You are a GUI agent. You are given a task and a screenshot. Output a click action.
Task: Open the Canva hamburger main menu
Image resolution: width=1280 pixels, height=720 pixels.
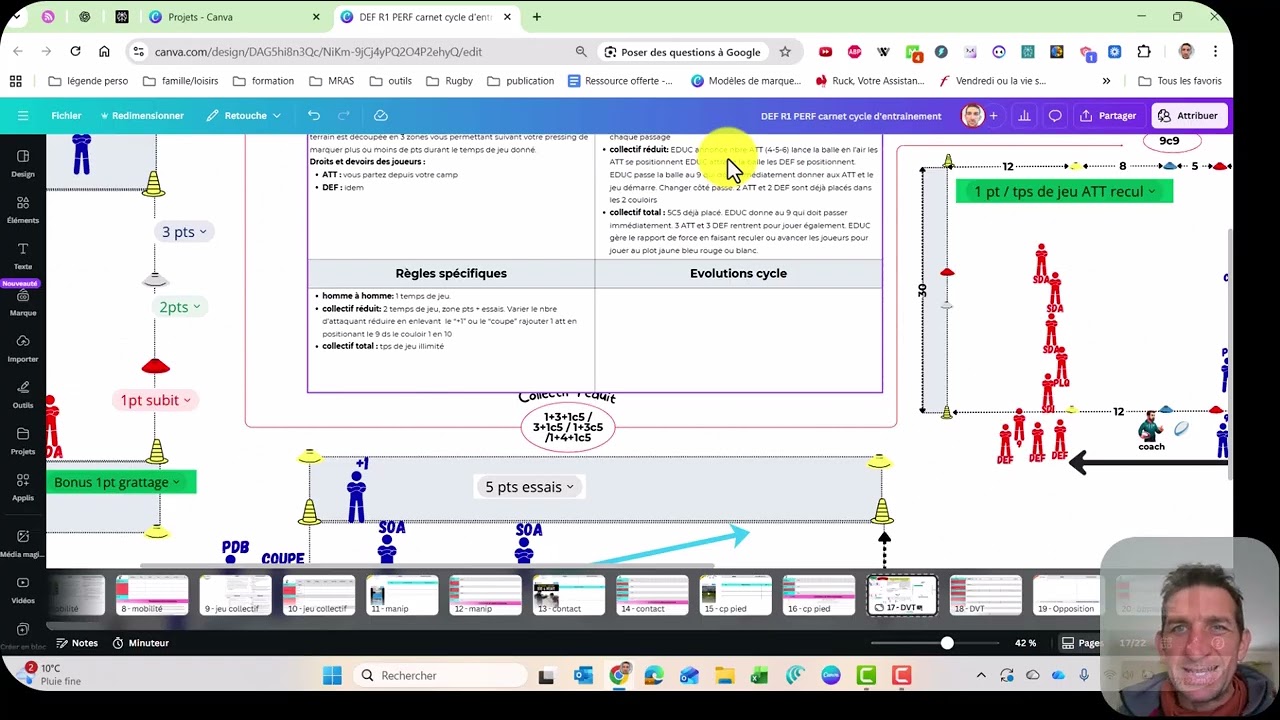(x=23, y=116)
